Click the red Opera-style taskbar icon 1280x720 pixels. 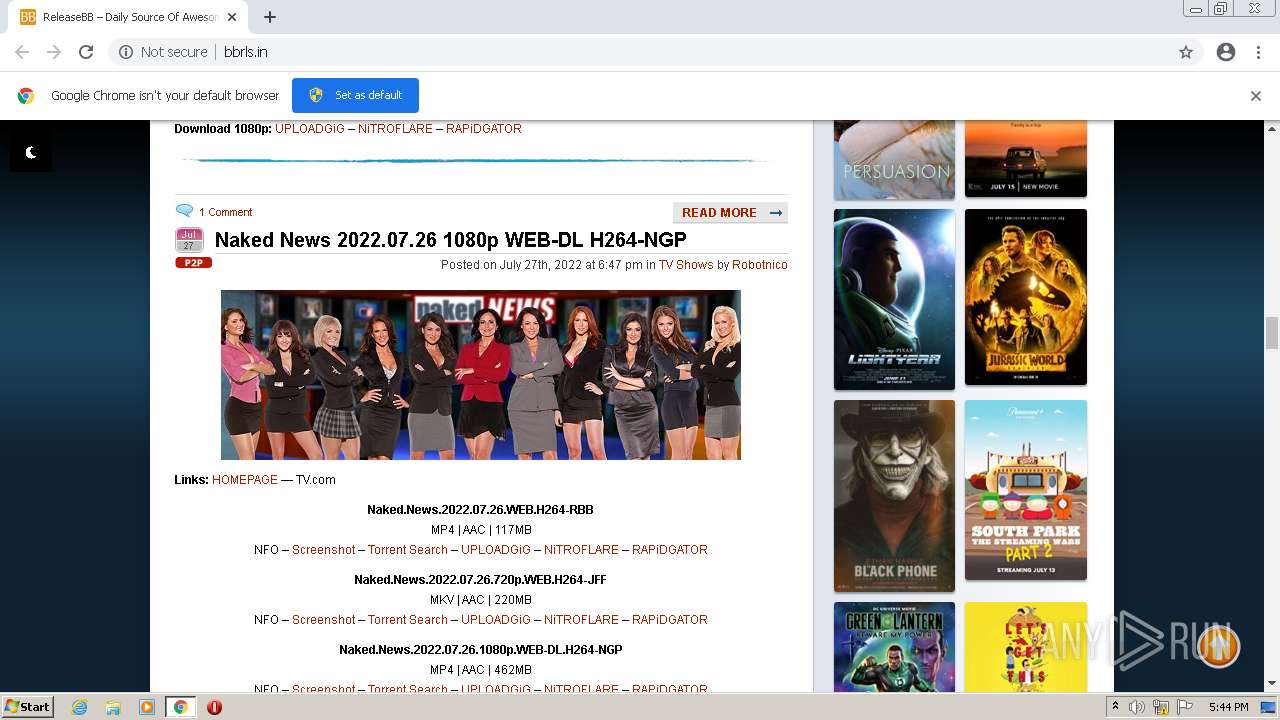214,707
